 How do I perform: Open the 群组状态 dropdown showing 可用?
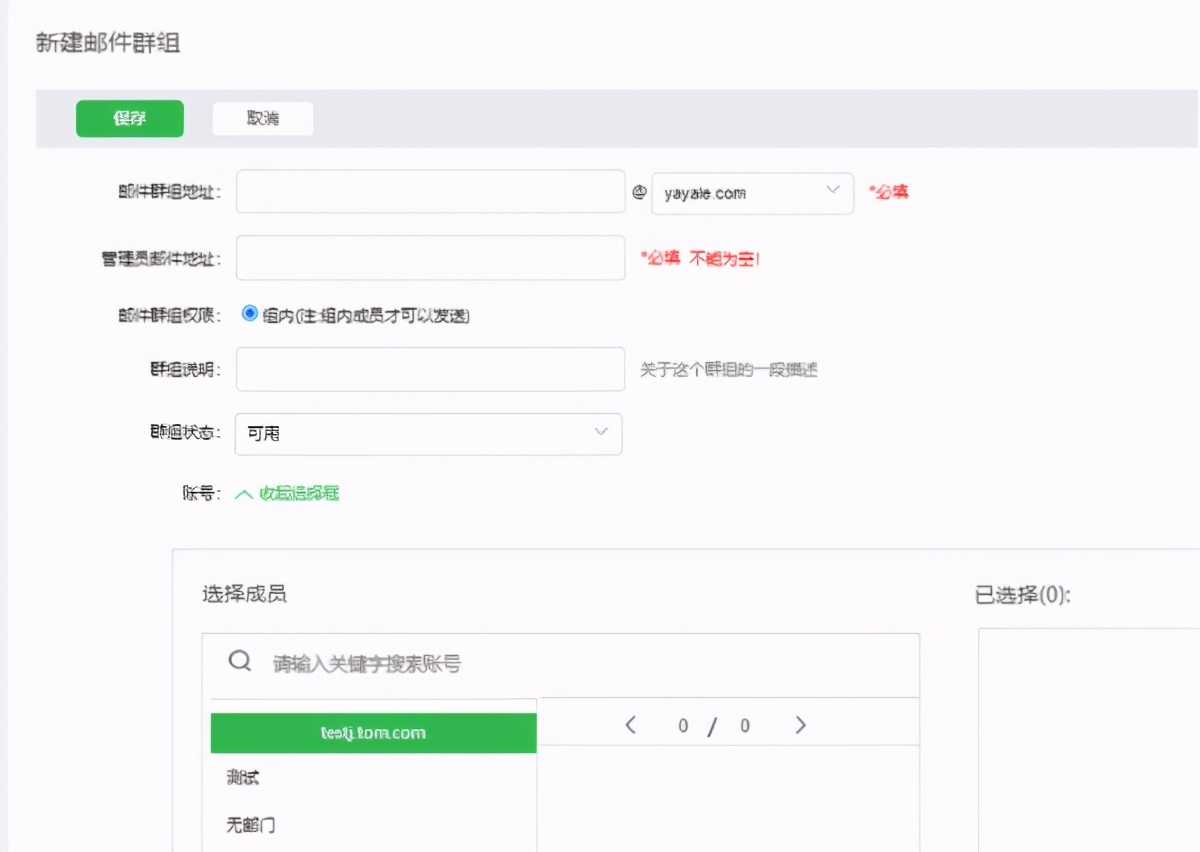click(x=428, y=433)
